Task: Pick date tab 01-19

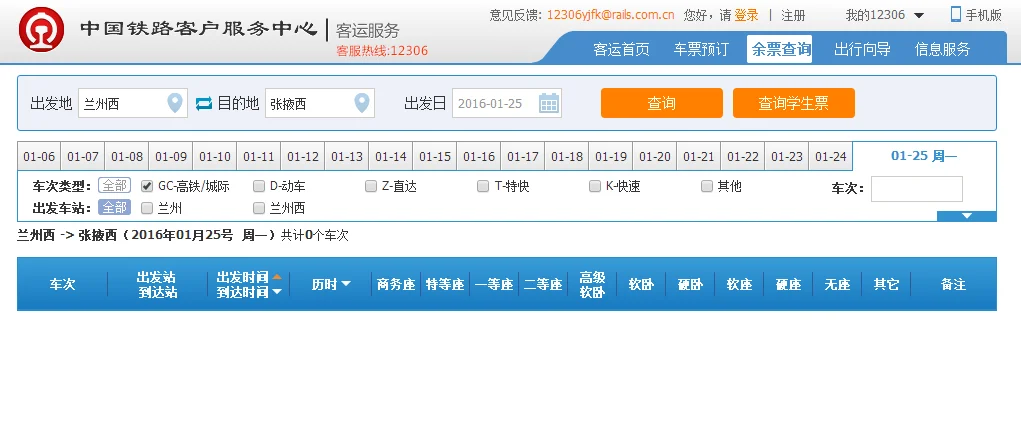Action: point(611,156)
